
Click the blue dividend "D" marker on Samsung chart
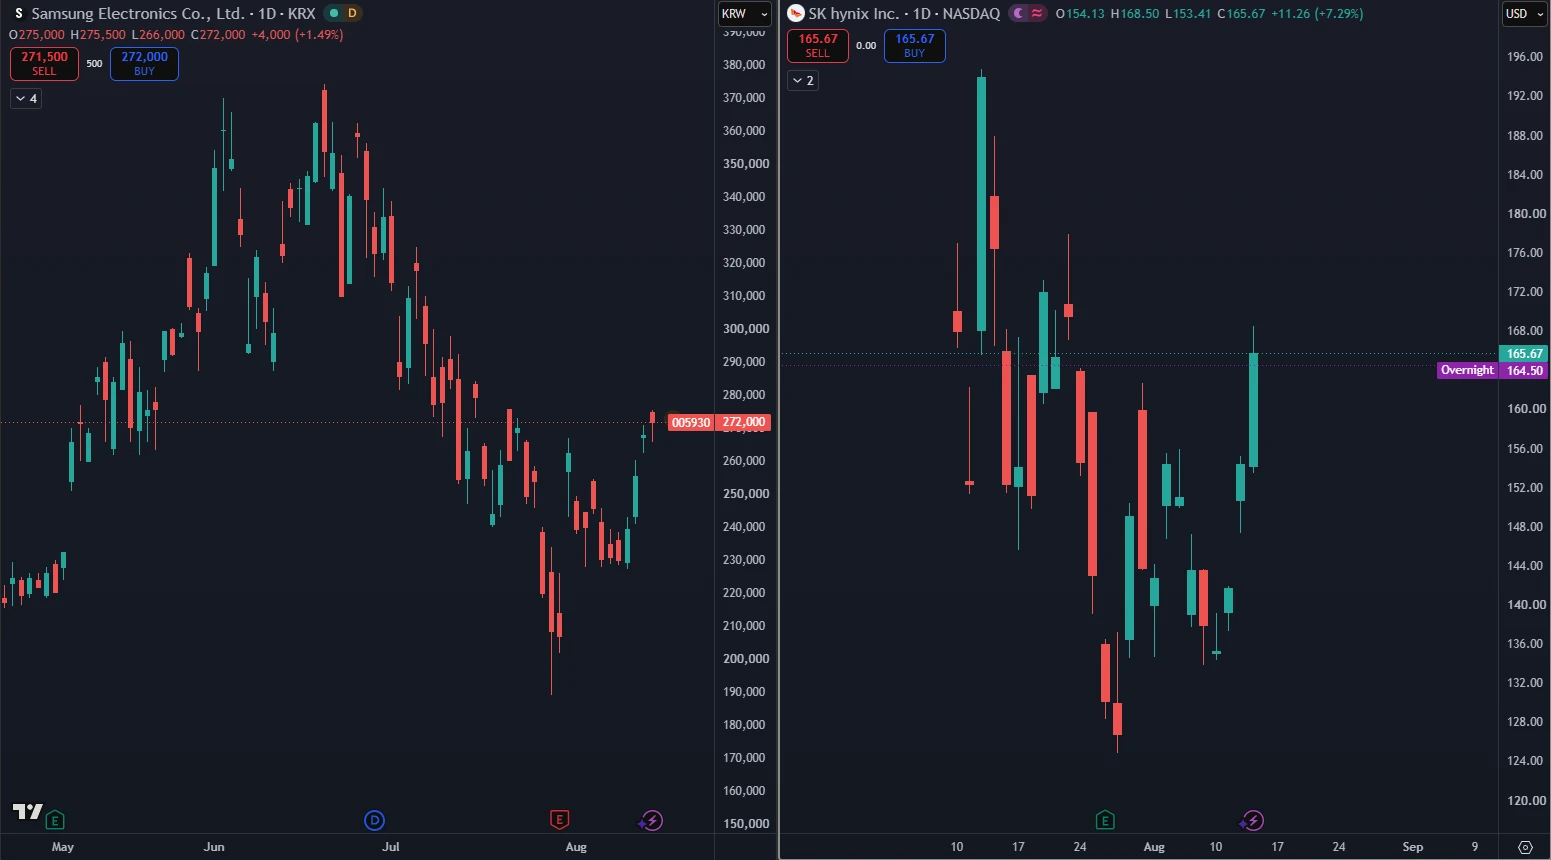[x=374, y=821]
